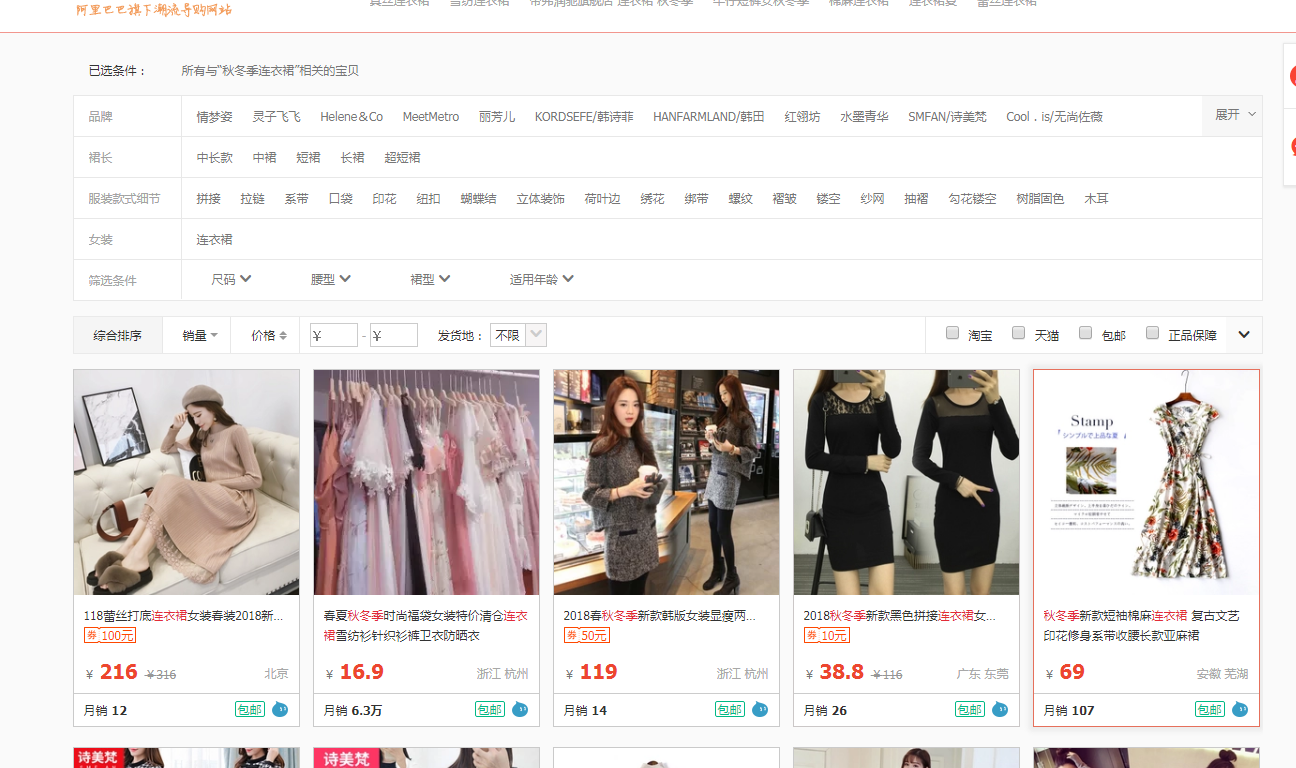
Task: Click the 安徽 芜湖 location text
Action: click(x=1222, y=674)
